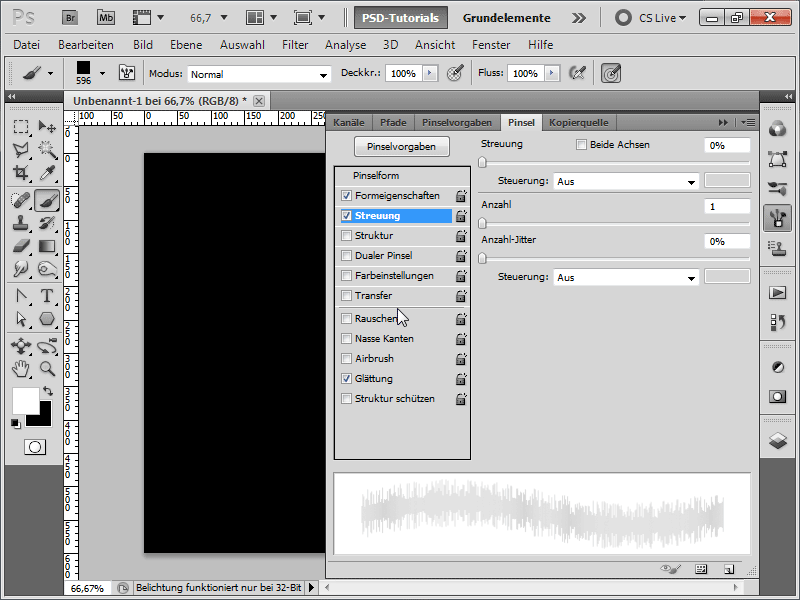Viewport: 800px width, 600px height.
Task: Select the PSD-Tutorials workspace button
Action: (x=401, y=18)
